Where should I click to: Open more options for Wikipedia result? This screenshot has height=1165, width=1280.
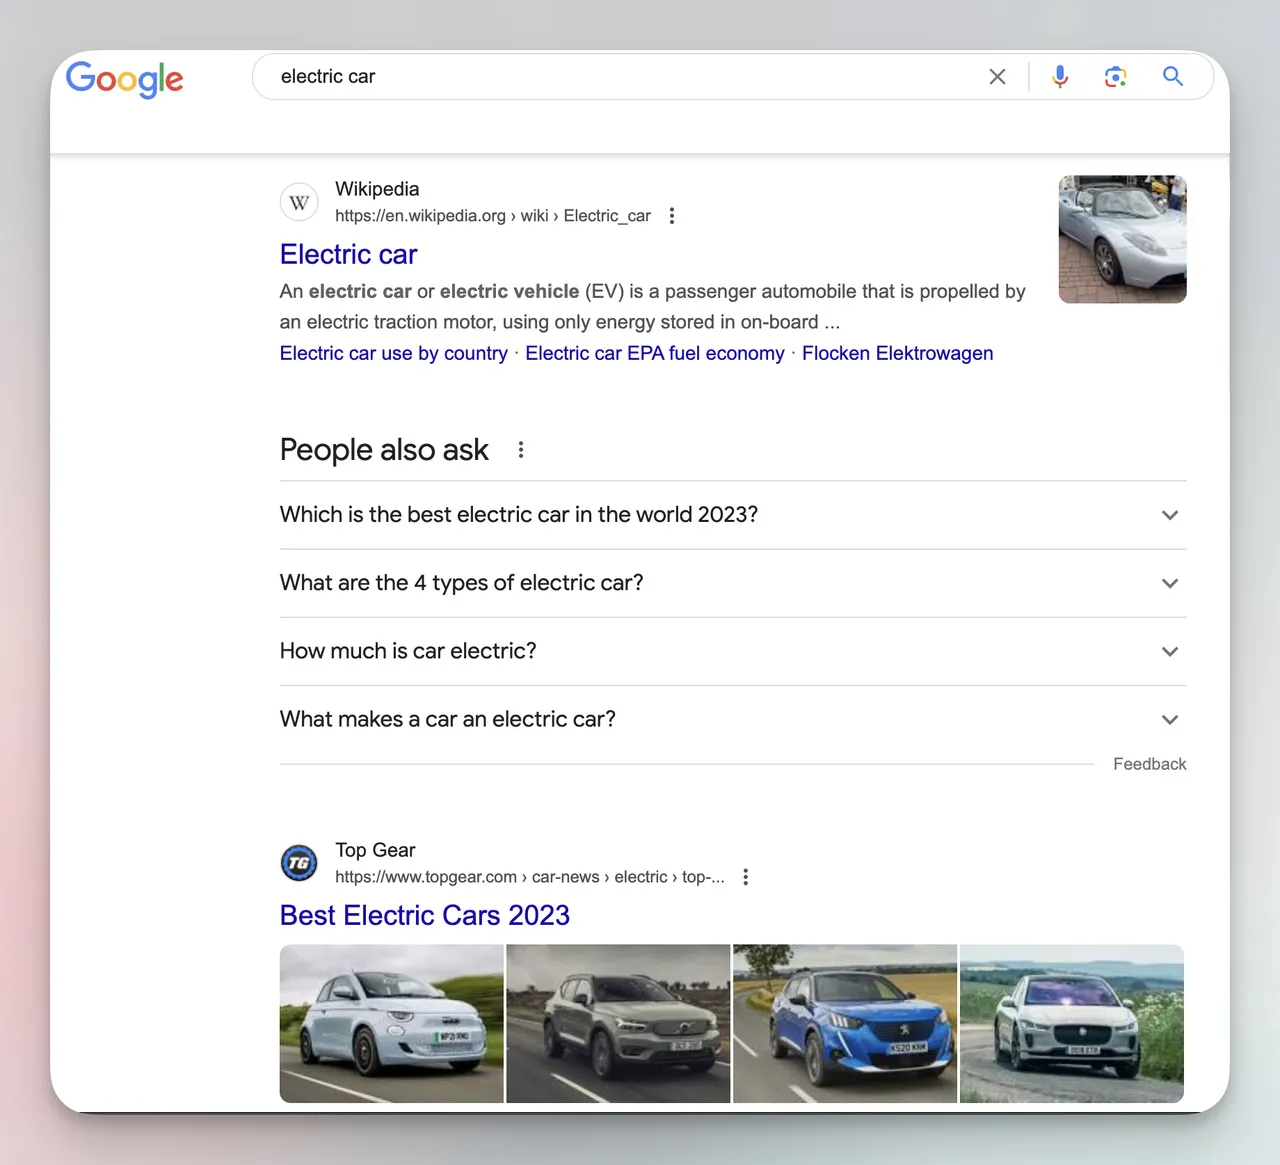click(672, 216)
